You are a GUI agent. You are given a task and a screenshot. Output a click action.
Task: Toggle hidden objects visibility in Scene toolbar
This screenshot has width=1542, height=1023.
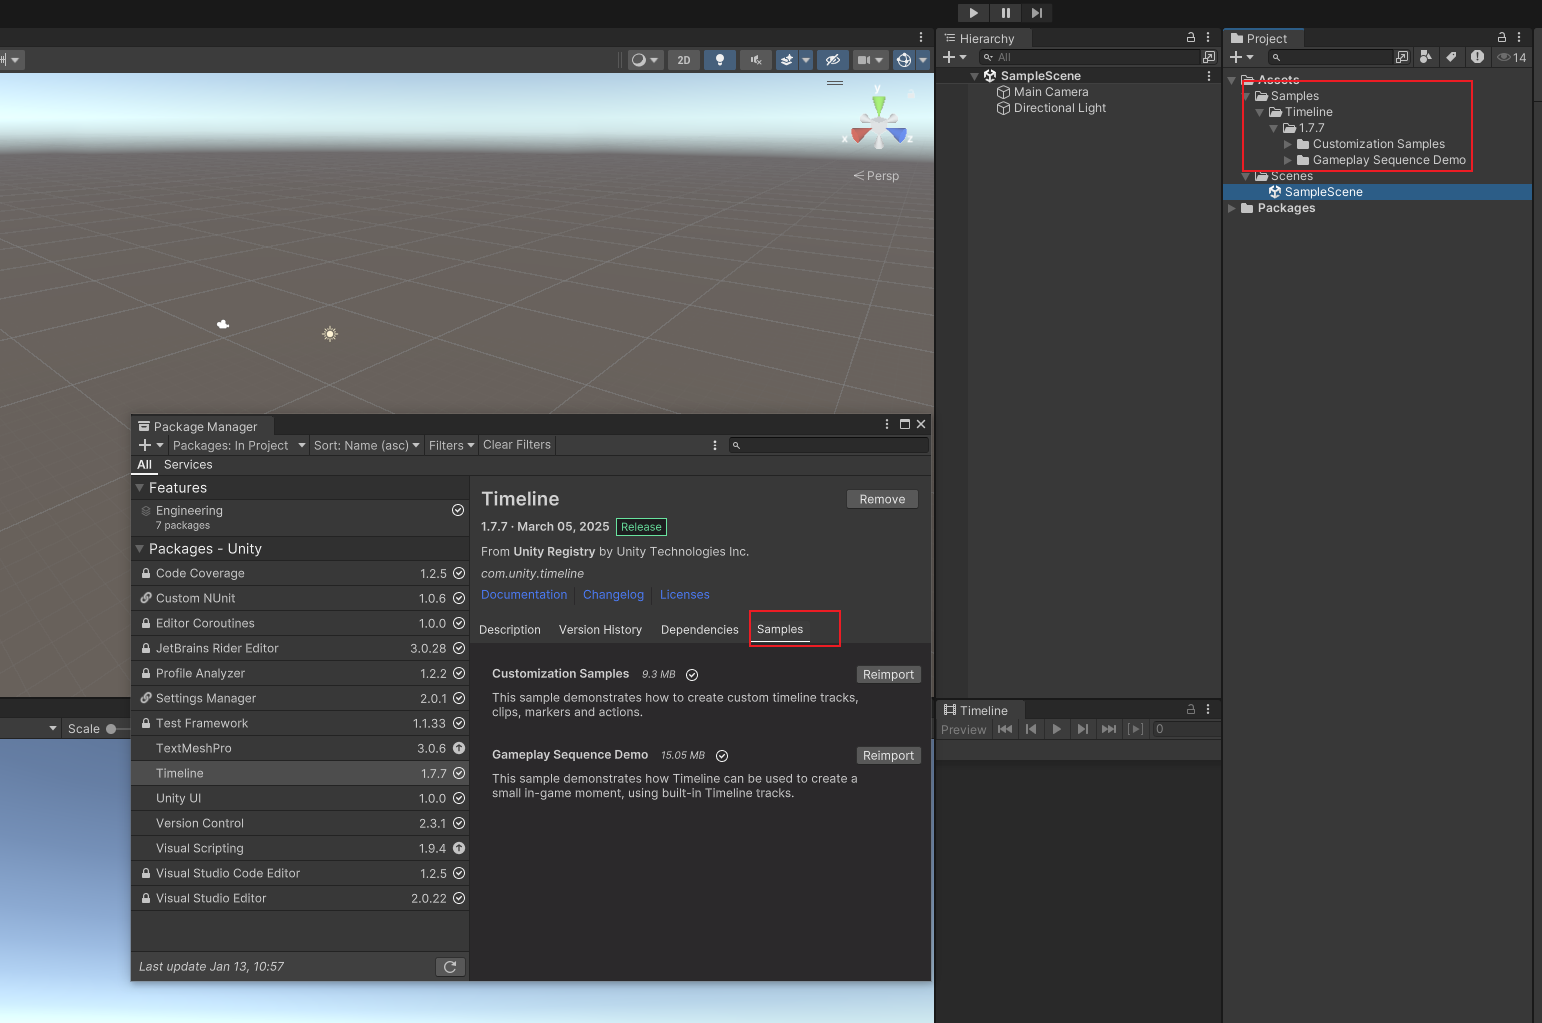[x=832, y=60]
